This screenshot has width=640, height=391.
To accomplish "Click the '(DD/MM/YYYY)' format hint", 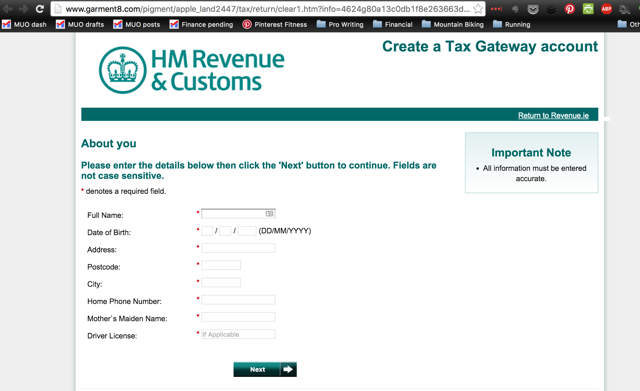I will coord(285,231).
